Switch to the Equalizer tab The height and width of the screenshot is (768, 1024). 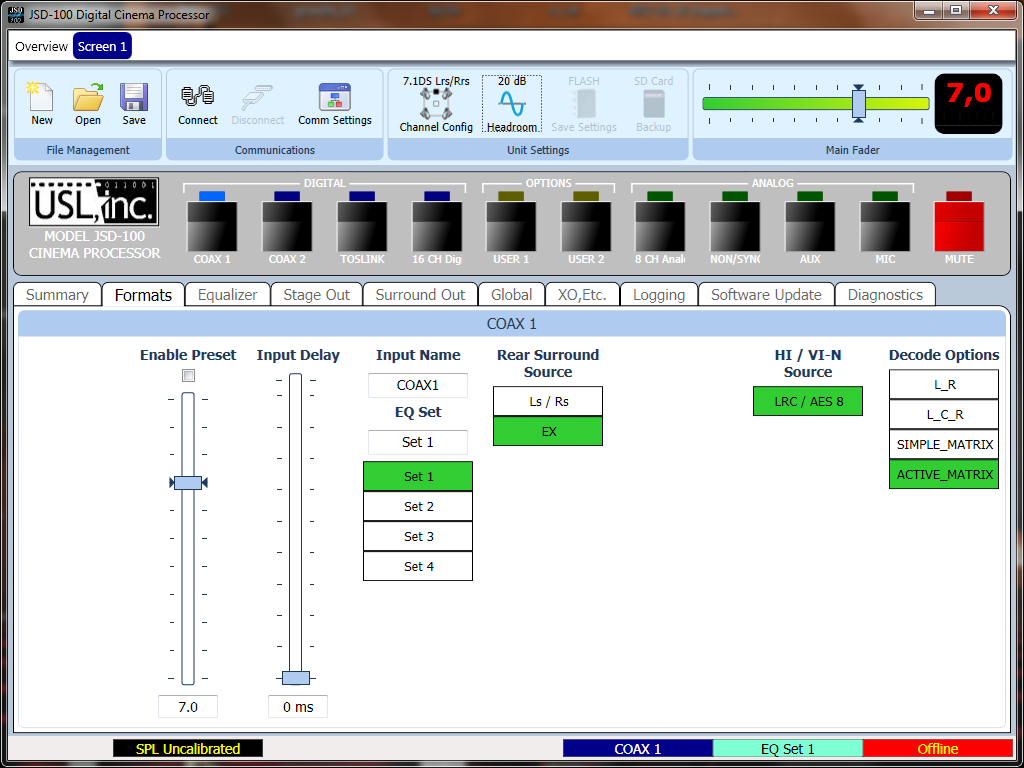coord(228,295)
